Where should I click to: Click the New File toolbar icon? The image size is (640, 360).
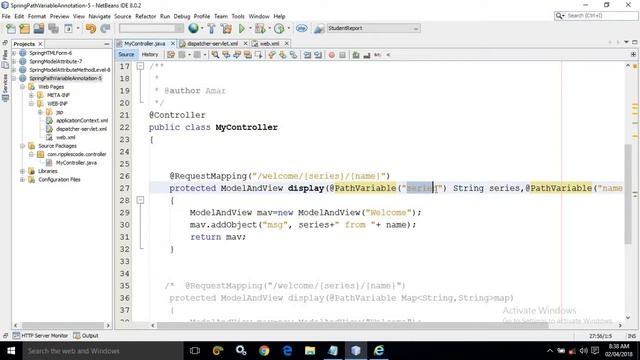tap(11, 28)
